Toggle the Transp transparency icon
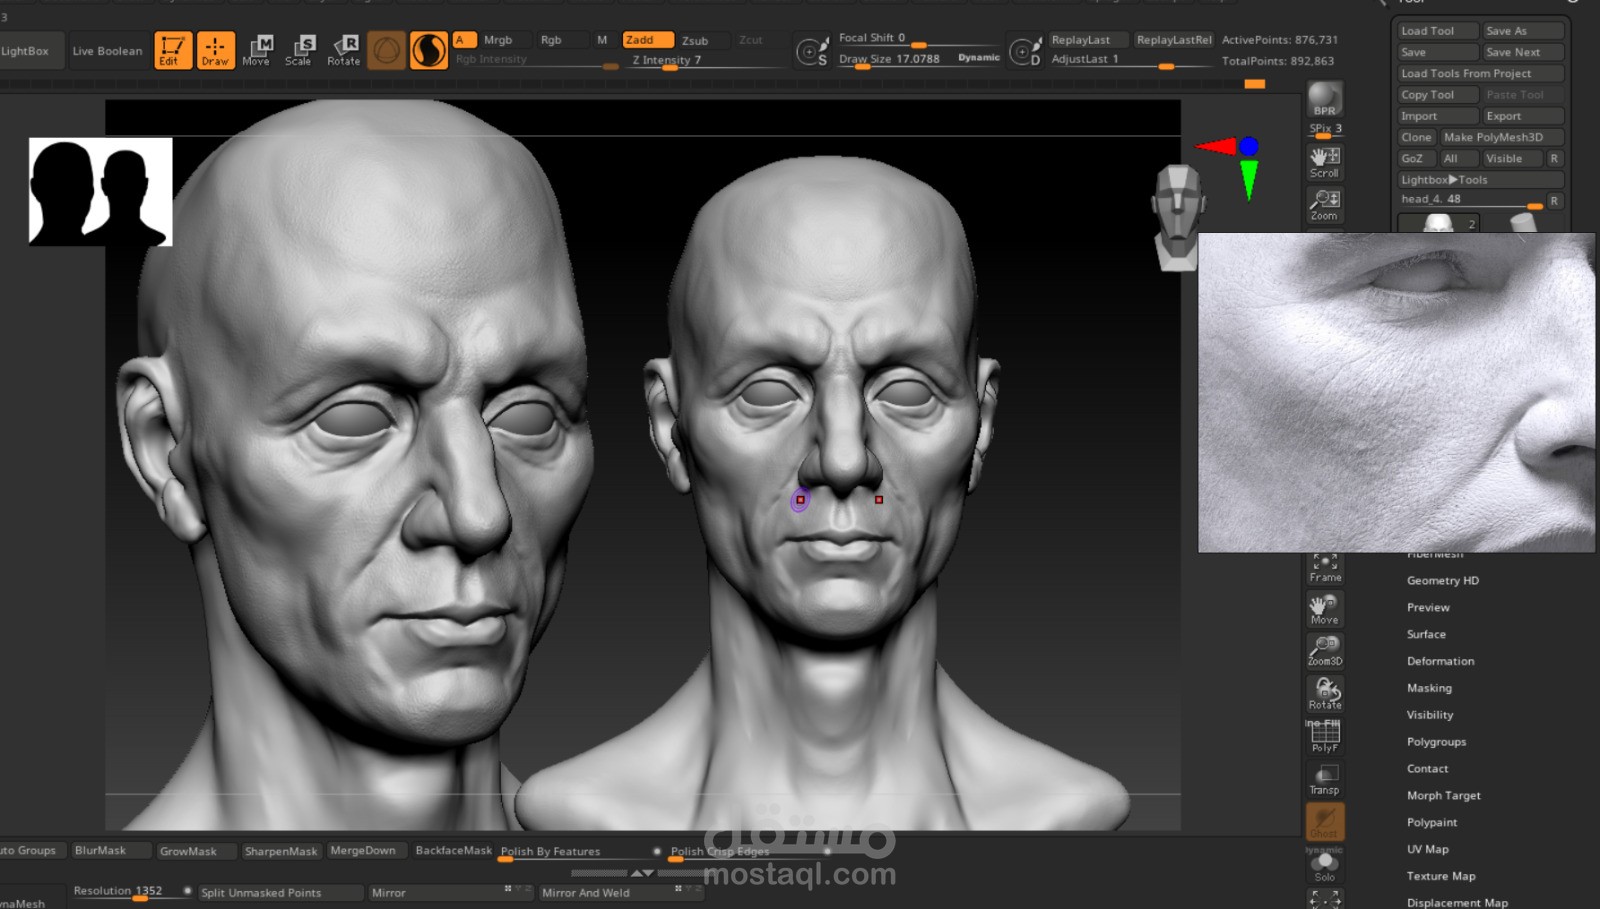This screenshot has height=909, width=1600. click(x=1325, y=780)
